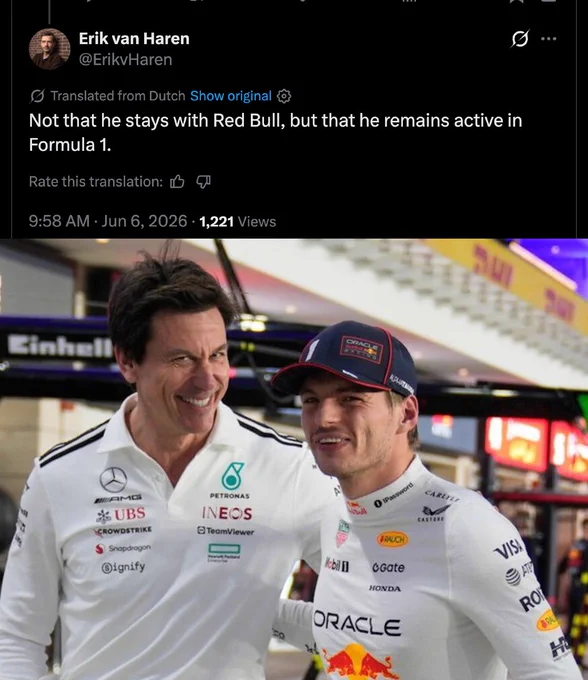Image resolution: width=588 pixels, height=680 pixels.
Task: Open the Erik van Haren display name
Action: [134, 39]
